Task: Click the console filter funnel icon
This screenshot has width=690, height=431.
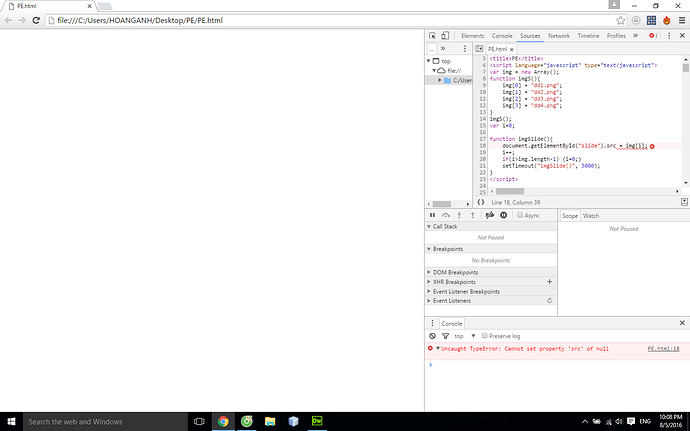Action: (x=444, y=336)
